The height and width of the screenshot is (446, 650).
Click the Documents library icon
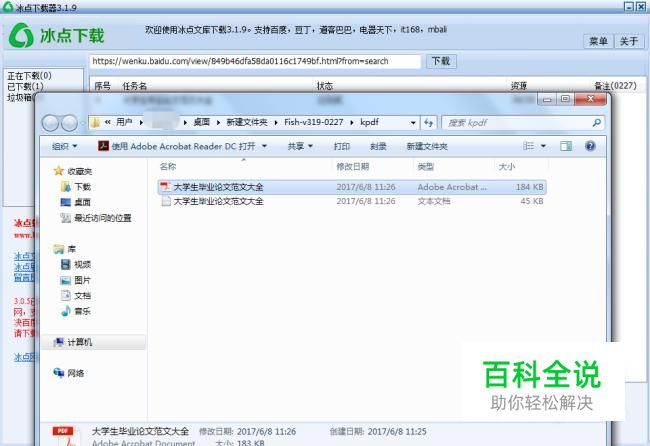click(65, 295)
